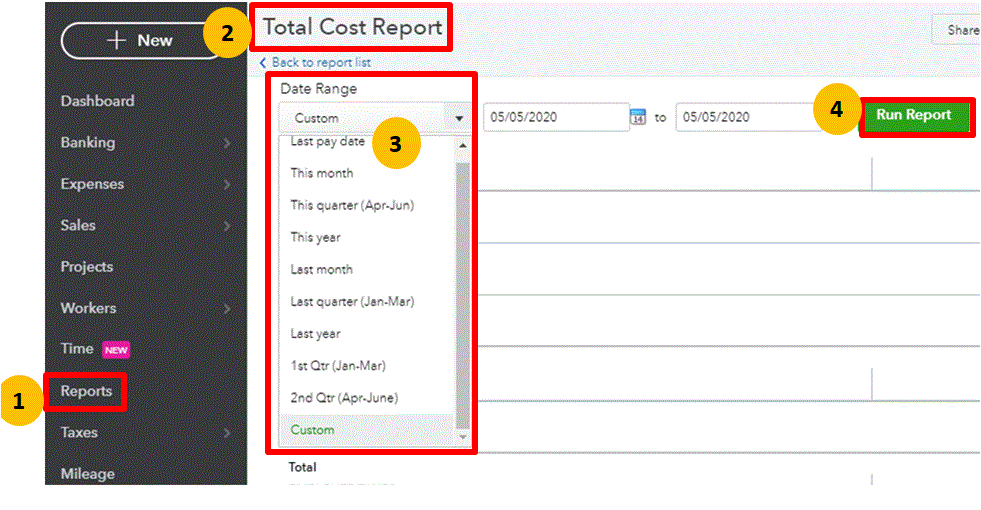Expand the Taxes submenu chevron
981x510 pixels.
pos(227,433)
